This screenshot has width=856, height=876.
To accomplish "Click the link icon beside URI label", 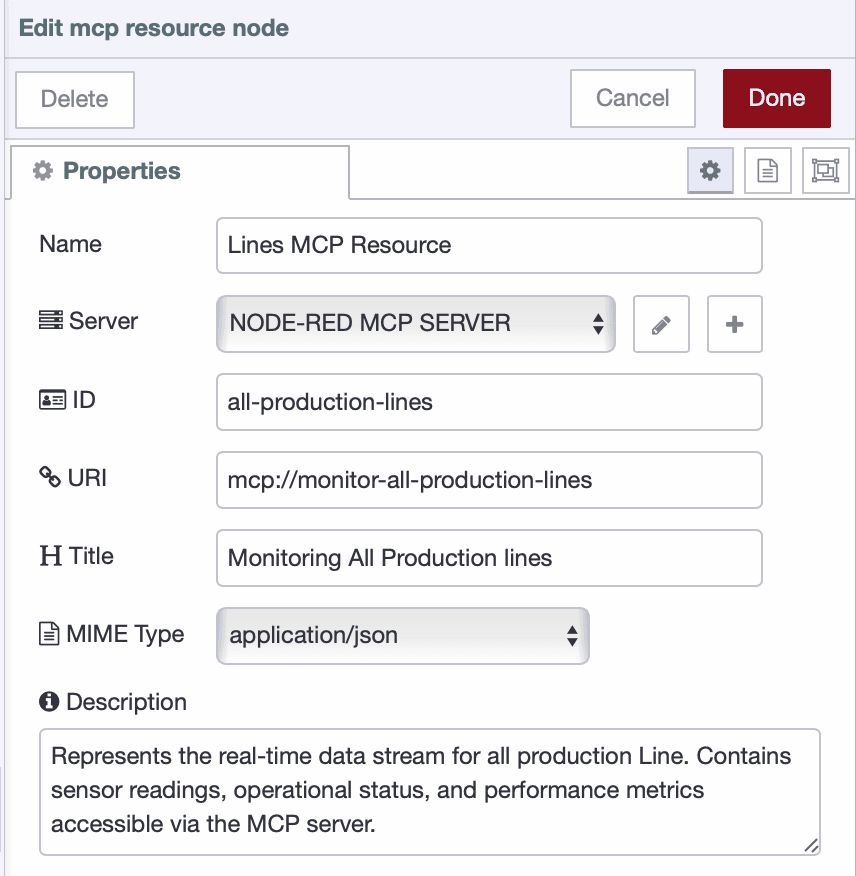I will tap(49, 477).
